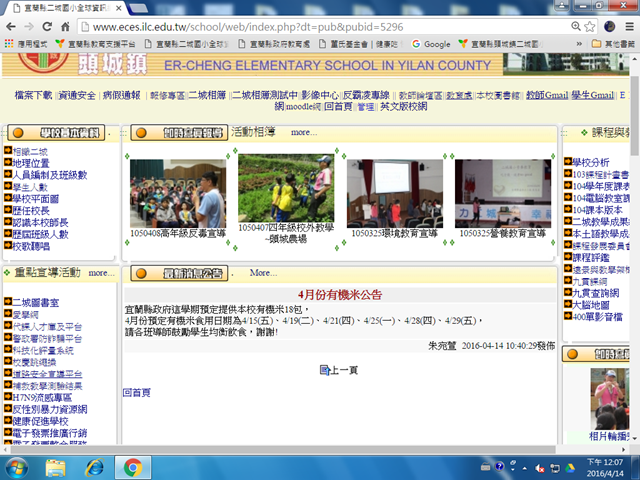Open the 1050407四年級校外教學 farm photo
Image resolution: width=640 pixels, height=480 pixels.
pyautogui.click(x=286, y=188)
